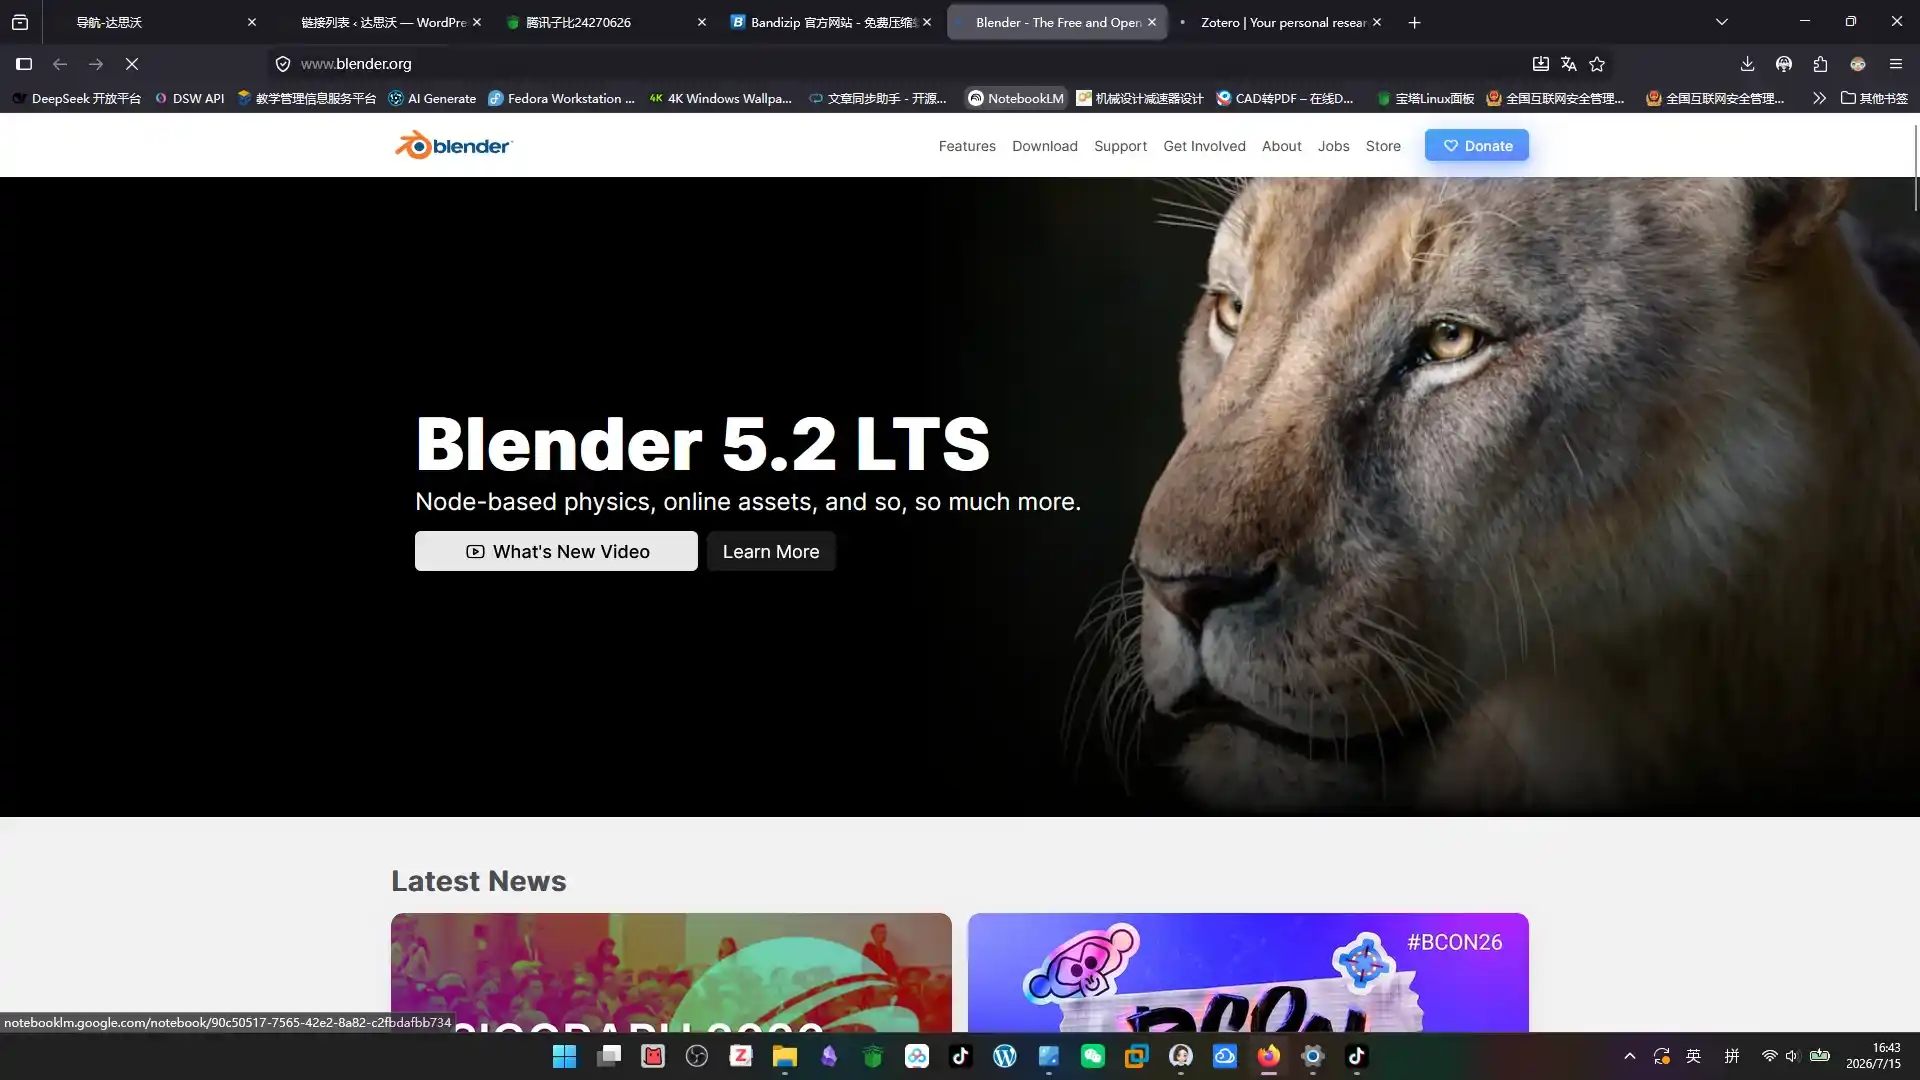The image size is (1920, 1080).
Task: Show hidden system tray icons
Action: point(1630,1056)
